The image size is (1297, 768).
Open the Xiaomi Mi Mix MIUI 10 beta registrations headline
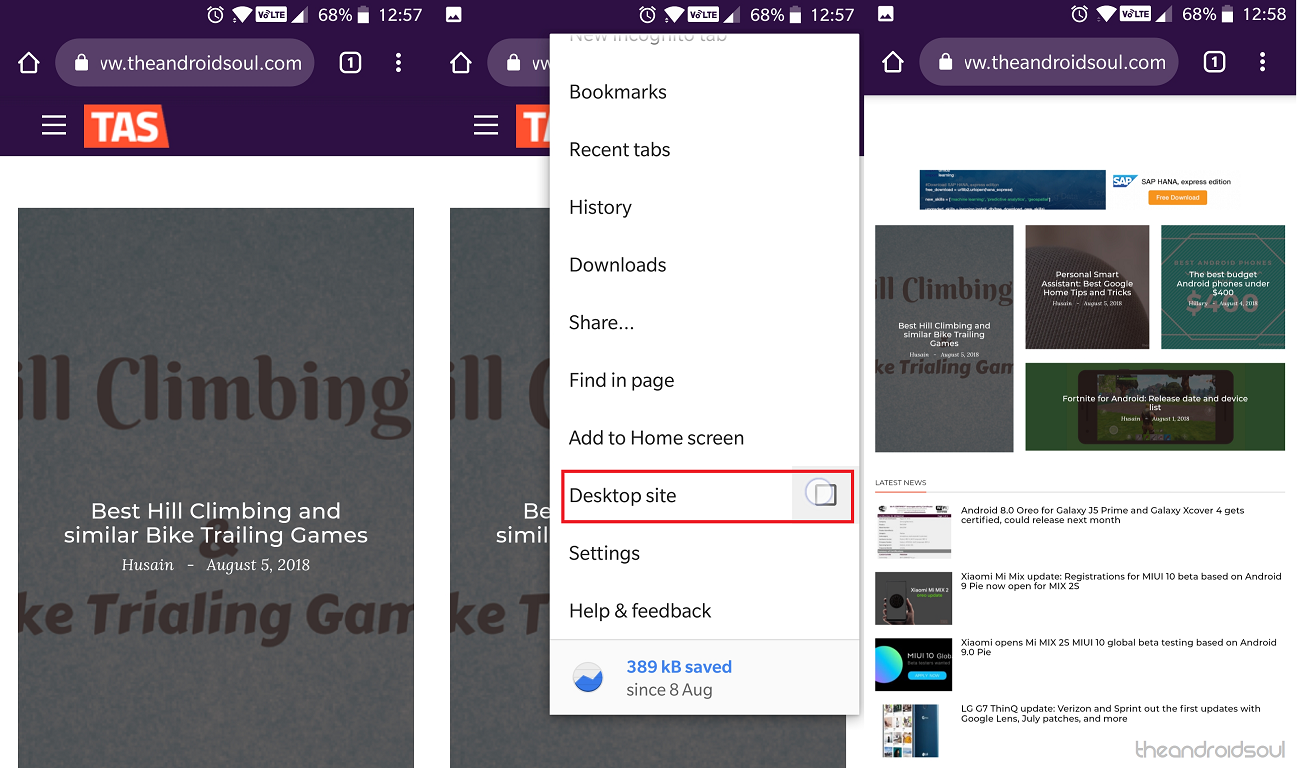pyautogui.click(x=1121, y=581)
